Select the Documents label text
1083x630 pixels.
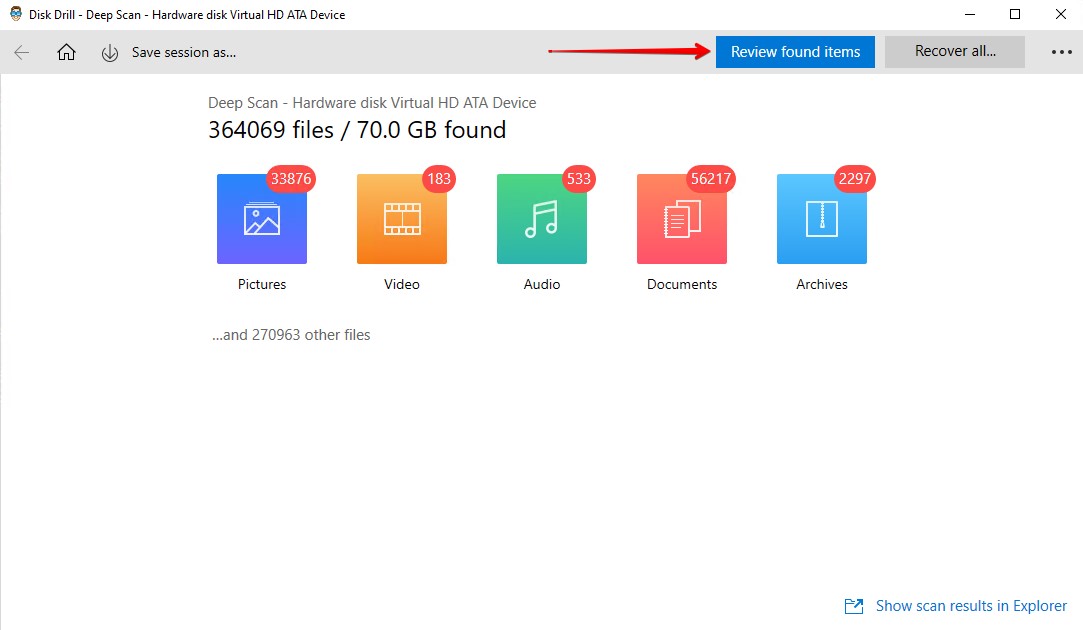click(x=682, y=284)
